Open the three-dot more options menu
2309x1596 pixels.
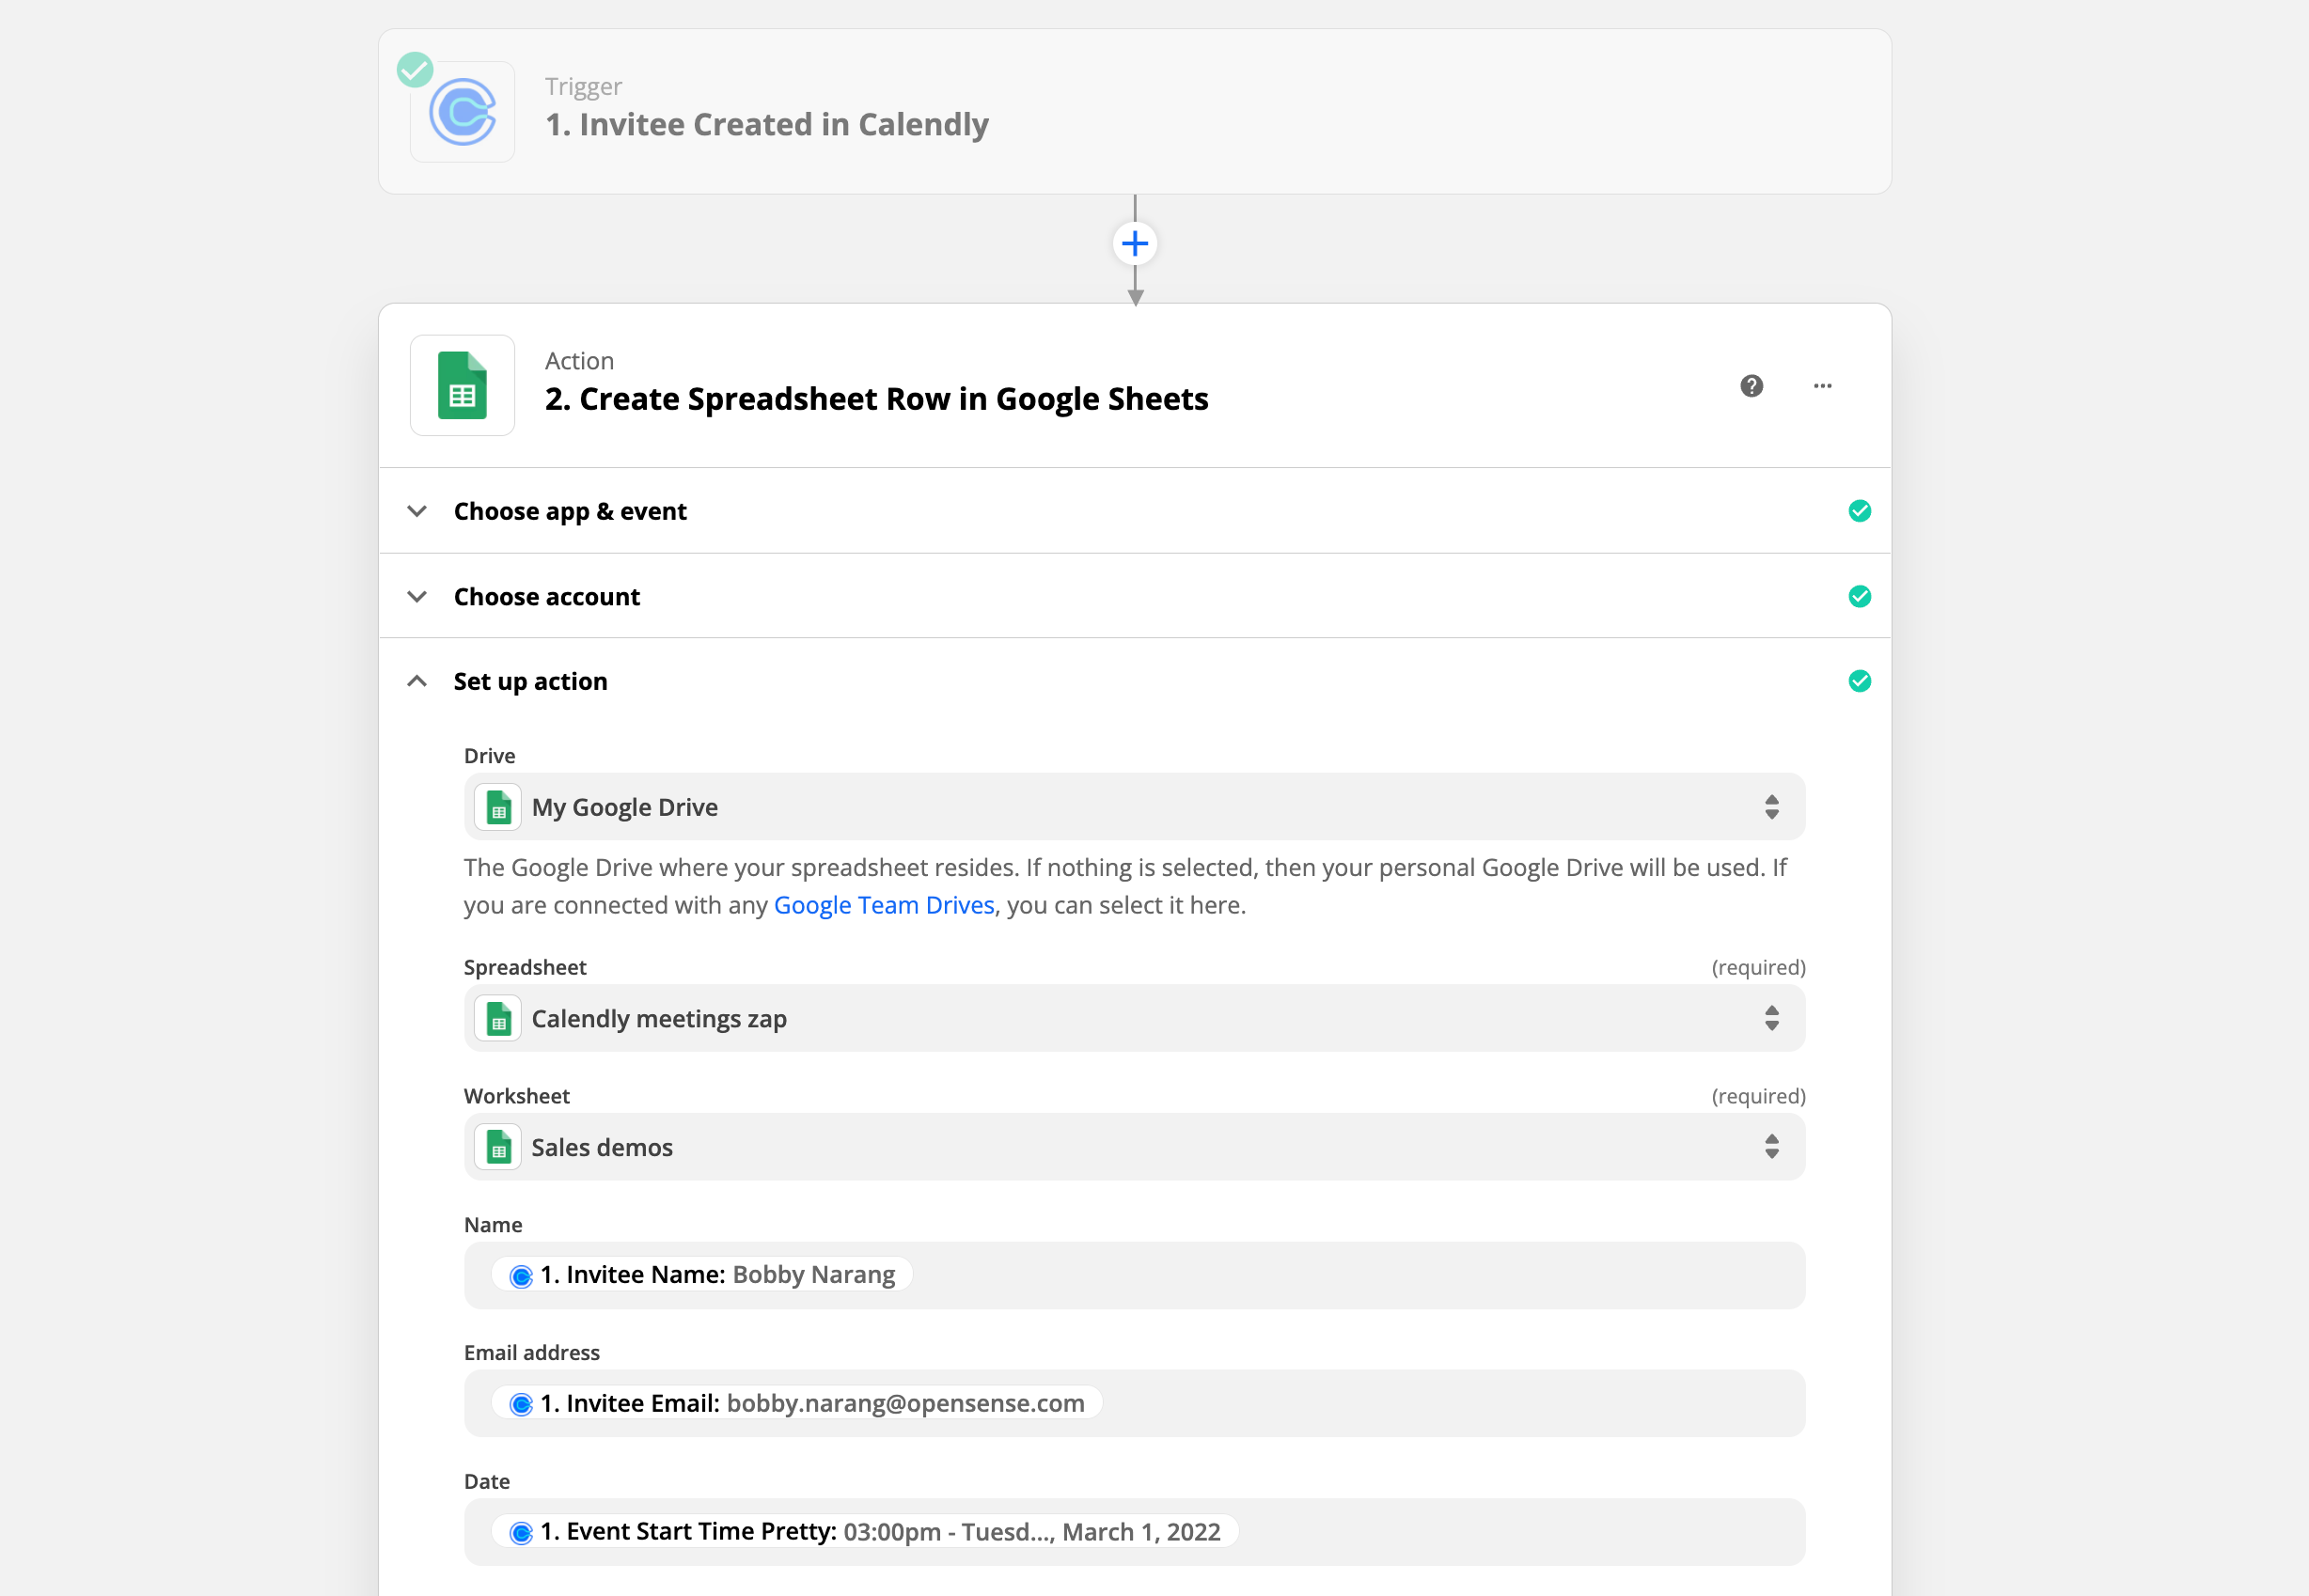(x=1822, y=386)
